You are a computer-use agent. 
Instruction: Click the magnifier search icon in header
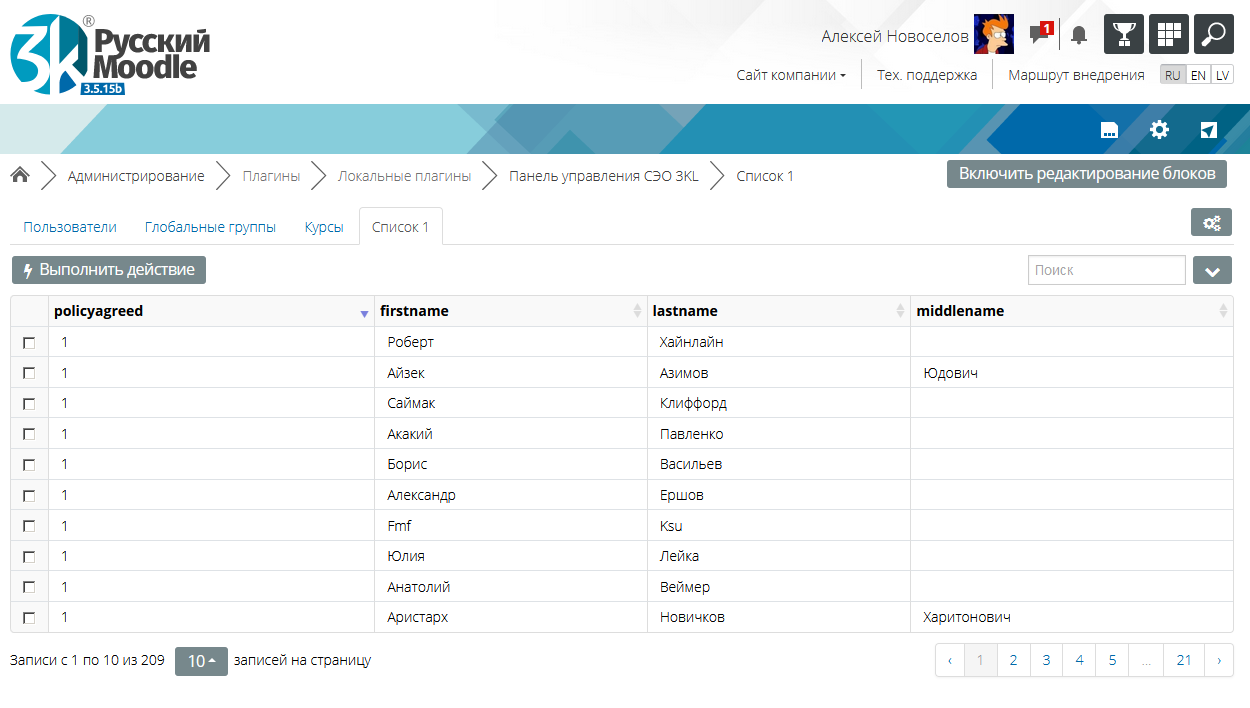pyautogui.click(x=1214, y=34)
